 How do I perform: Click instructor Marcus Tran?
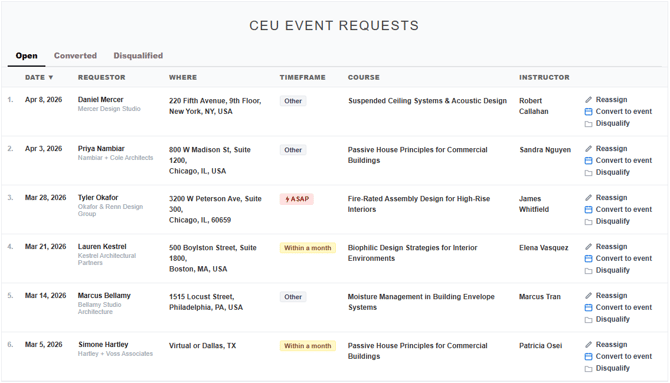(x=540, y=297)
